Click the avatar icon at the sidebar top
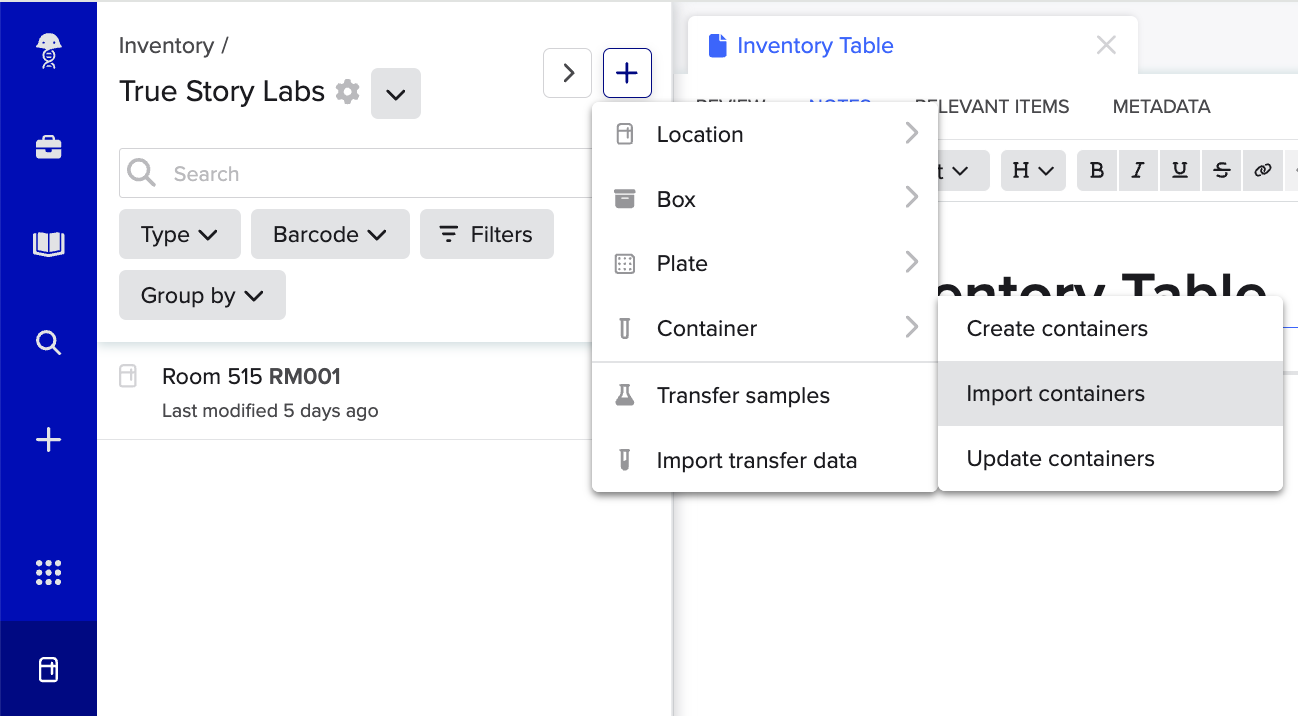Screen dimensions: 1298x716 [x=48, y=48]
